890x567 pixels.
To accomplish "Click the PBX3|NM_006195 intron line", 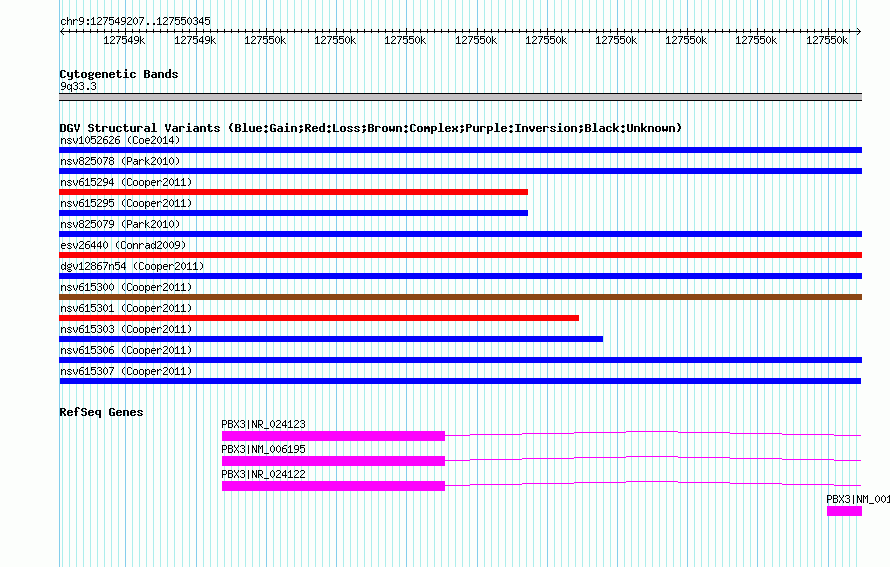I will 653,459.
